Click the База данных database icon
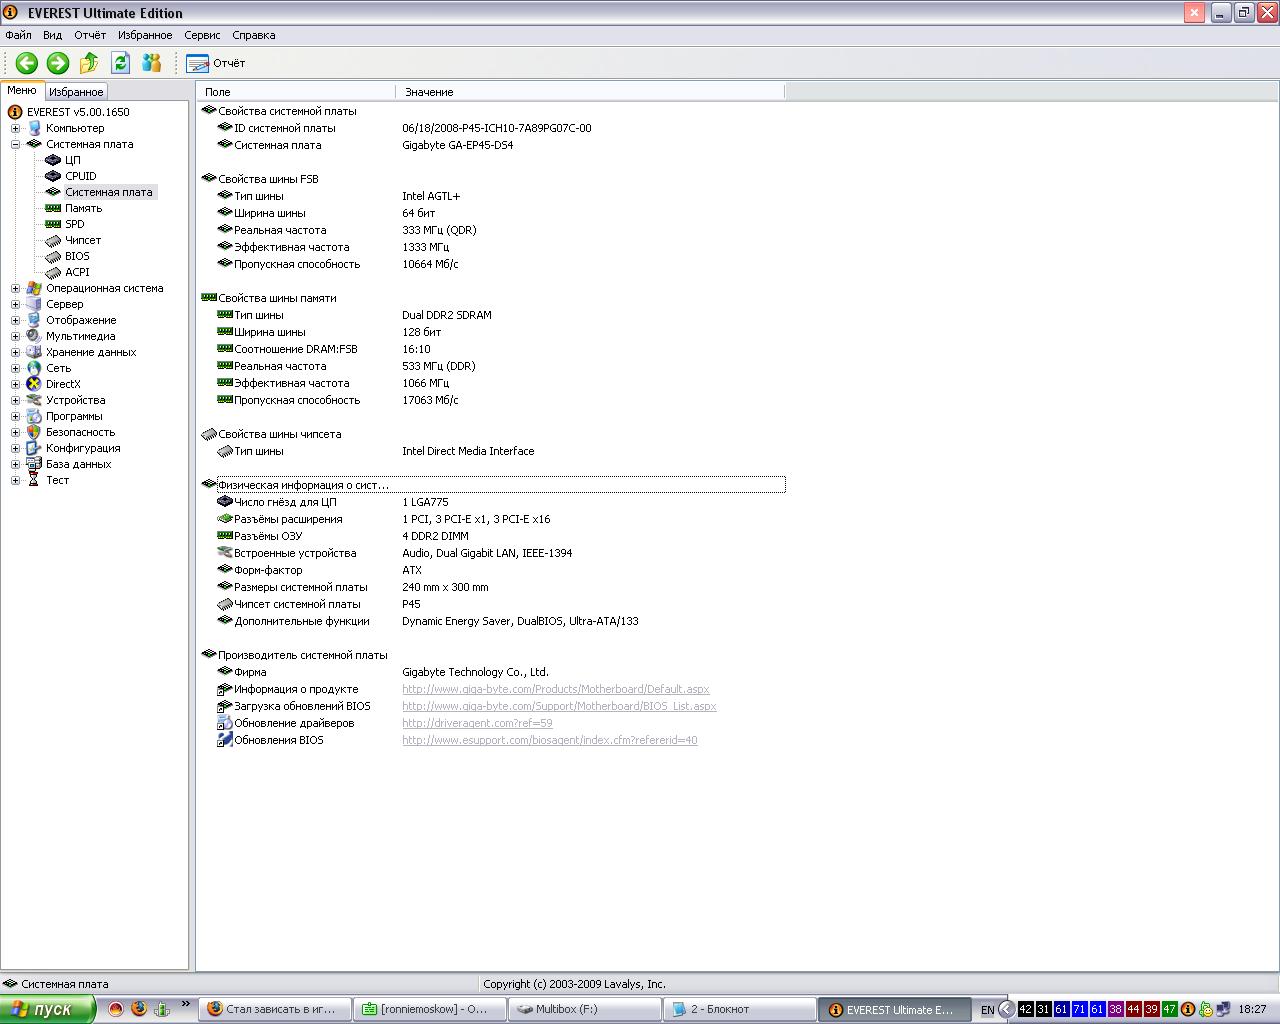The width and height of the screenshot is (1280, 1024). click(34, 464)
